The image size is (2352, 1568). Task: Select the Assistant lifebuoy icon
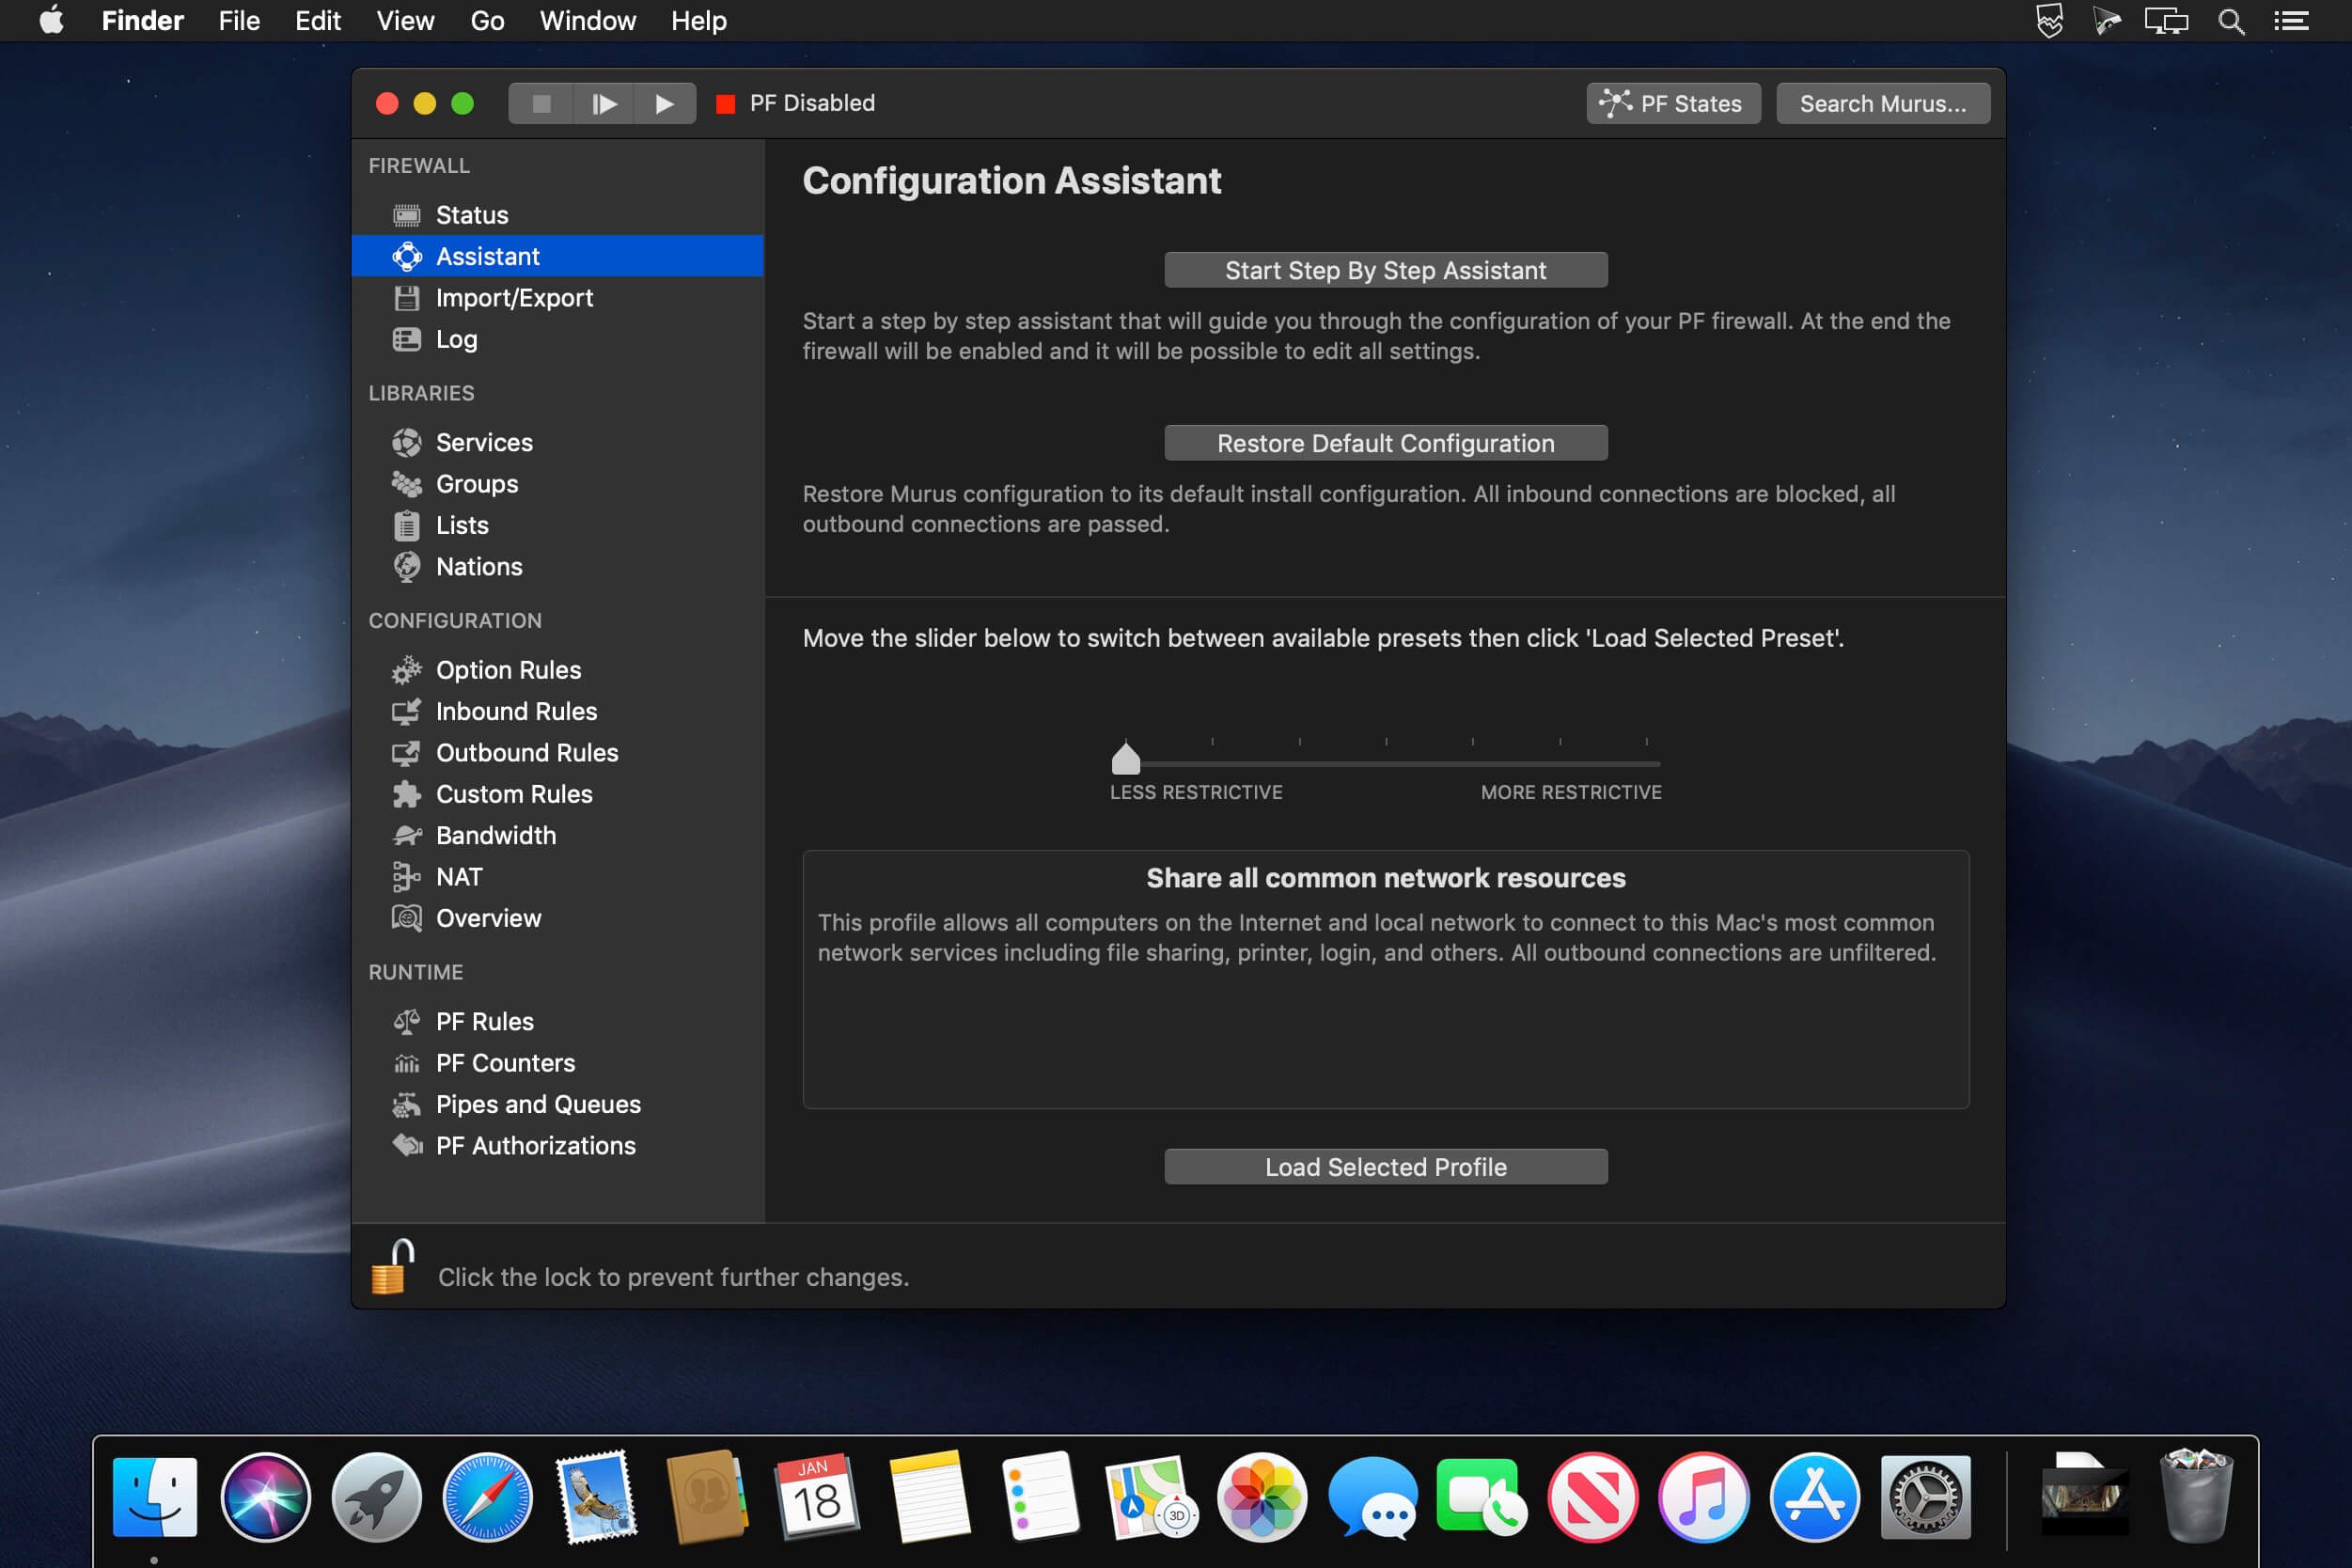(406, 256)
